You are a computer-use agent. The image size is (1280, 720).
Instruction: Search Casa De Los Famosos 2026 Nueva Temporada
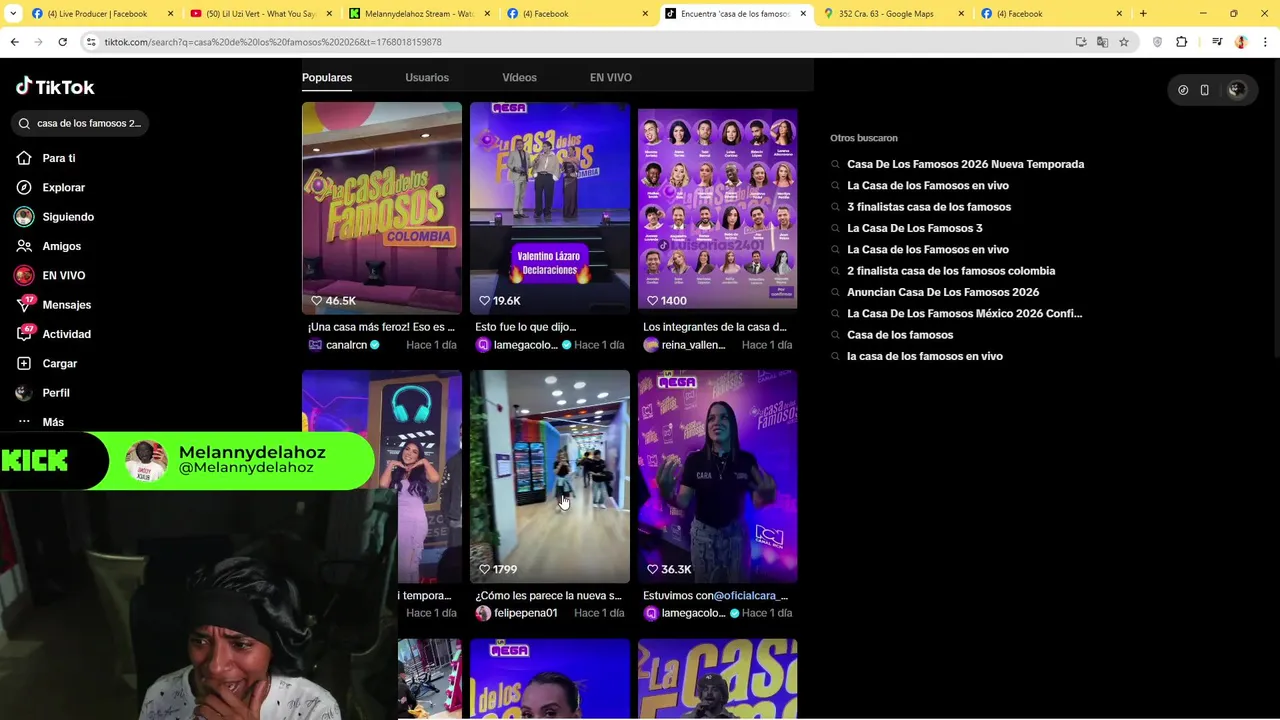click(965, 164)
